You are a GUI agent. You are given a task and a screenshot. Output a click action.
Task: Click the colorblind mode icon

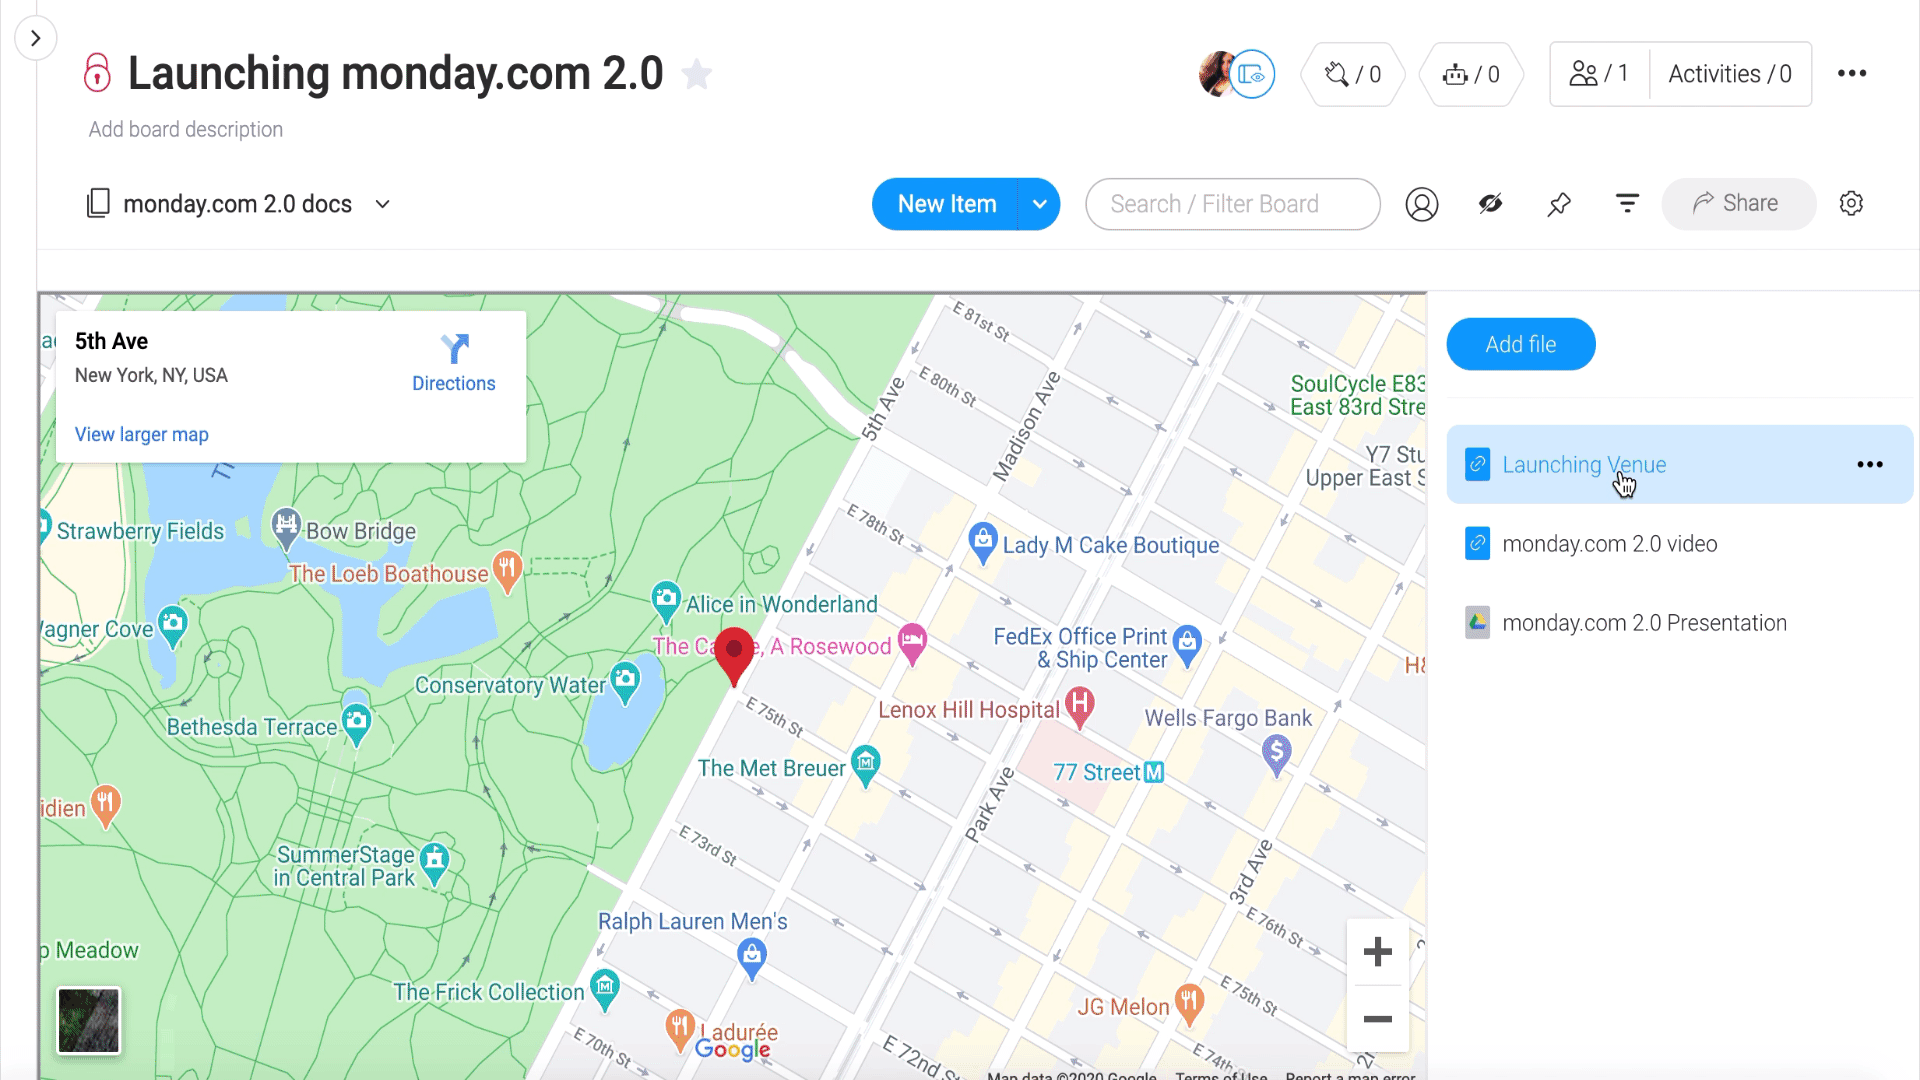point(1490,203)
